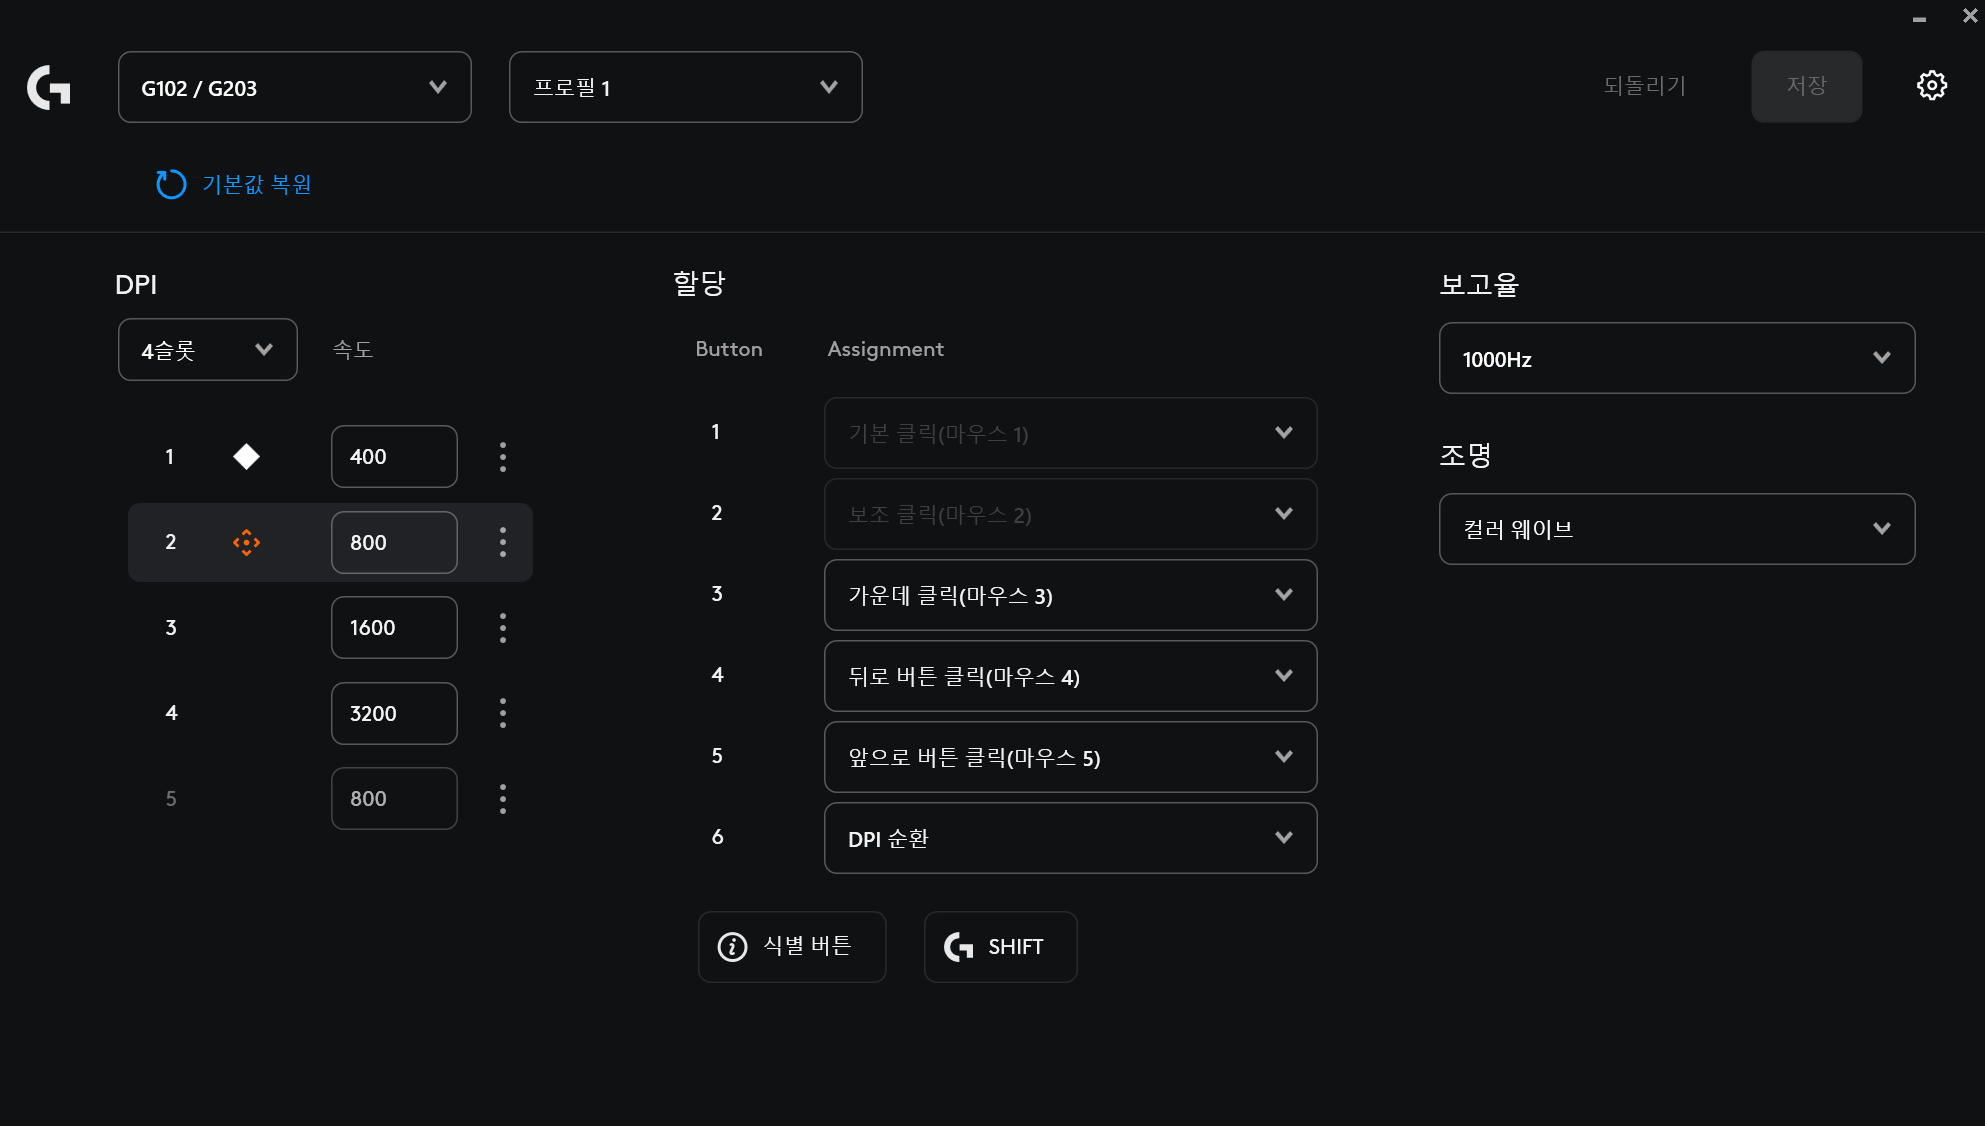This screenshot has width=1985, height=1126.
Task: Open the DPI 순환 assignment for button 6
Action: coord(1070,839)
